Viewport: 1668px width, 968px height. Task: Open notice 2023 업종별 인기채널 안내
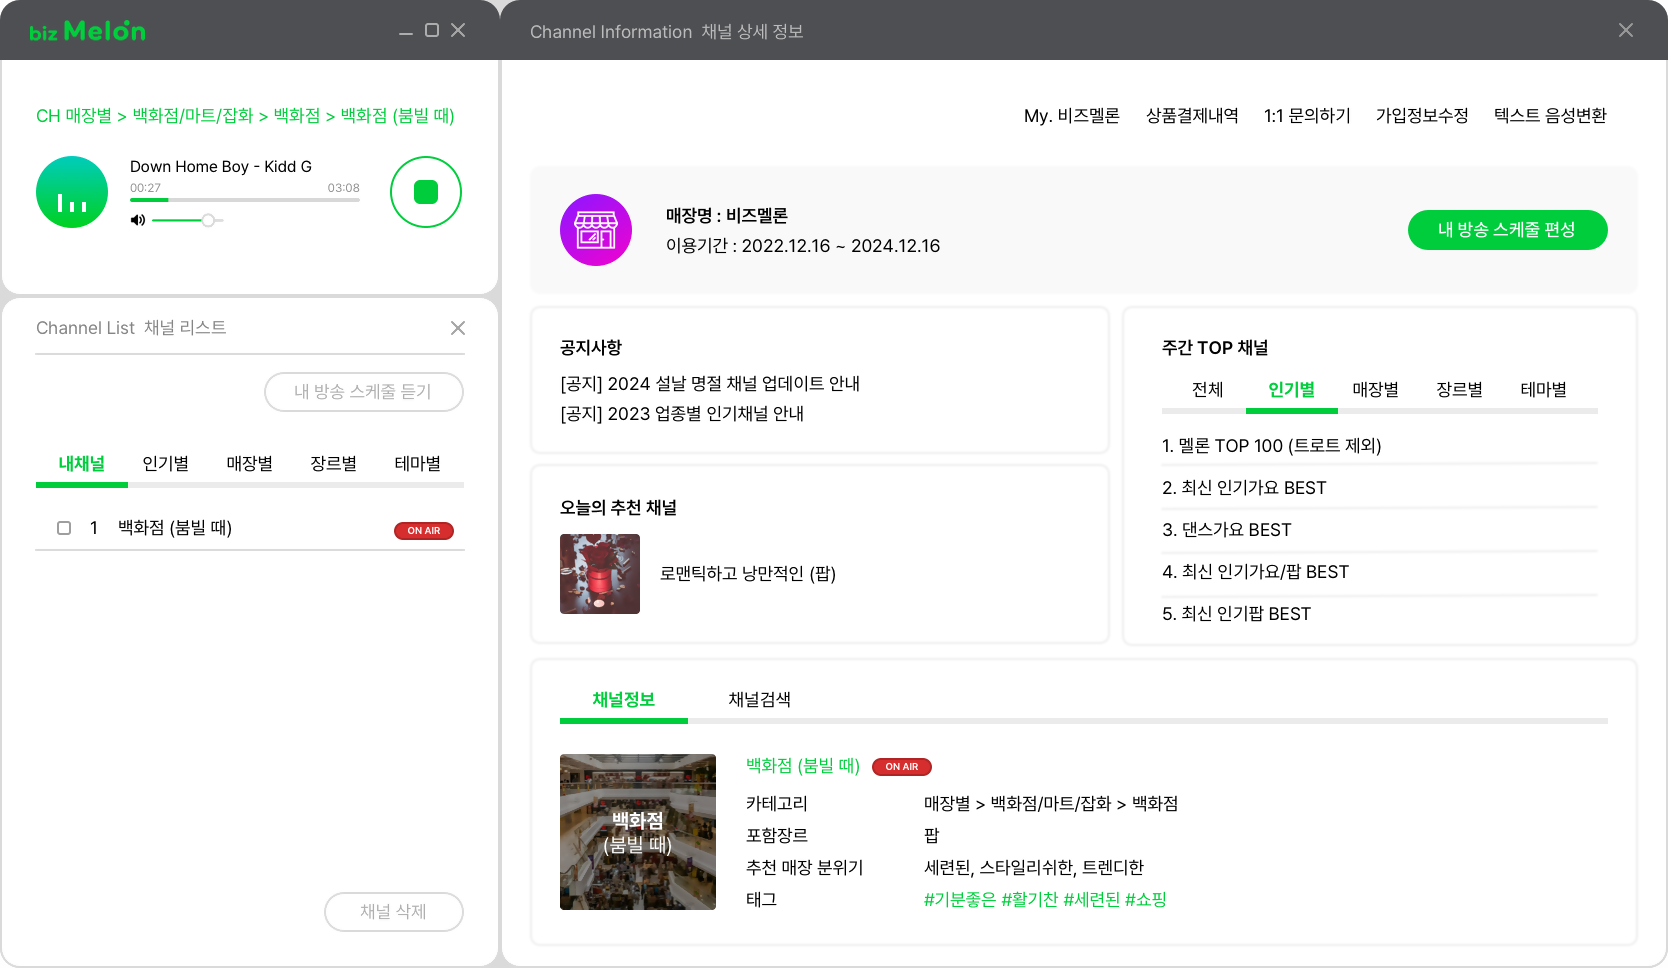(682, 414)
